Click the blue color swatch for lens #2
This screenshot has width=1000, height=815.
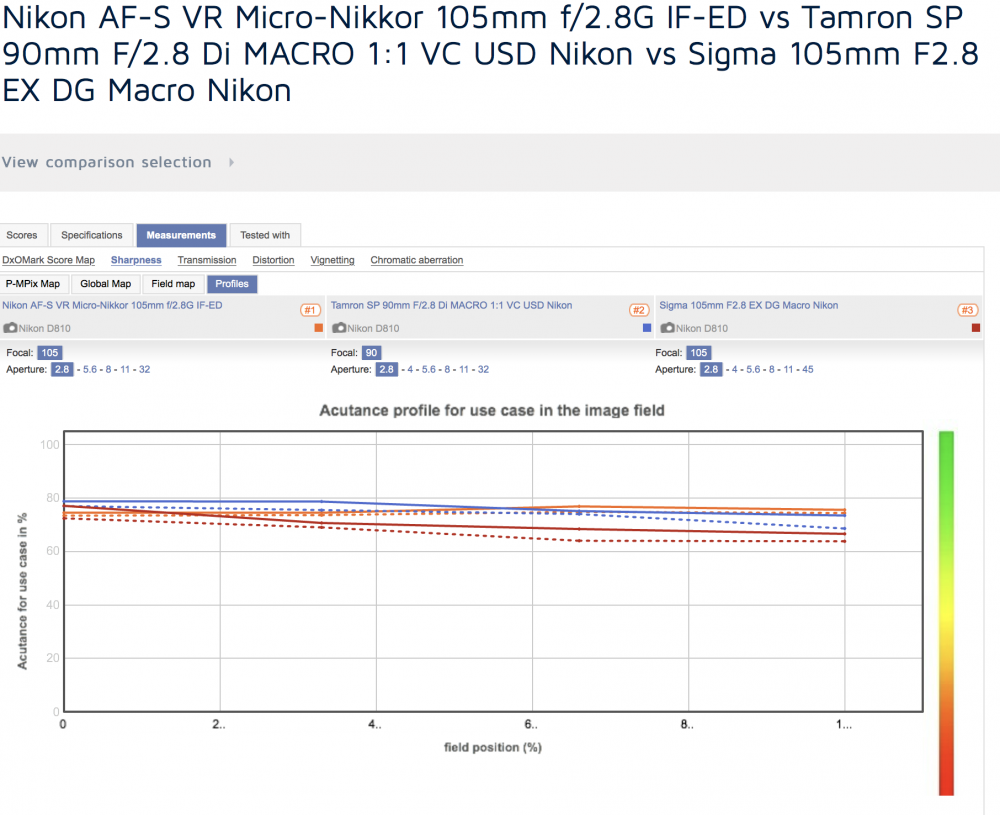647,328
